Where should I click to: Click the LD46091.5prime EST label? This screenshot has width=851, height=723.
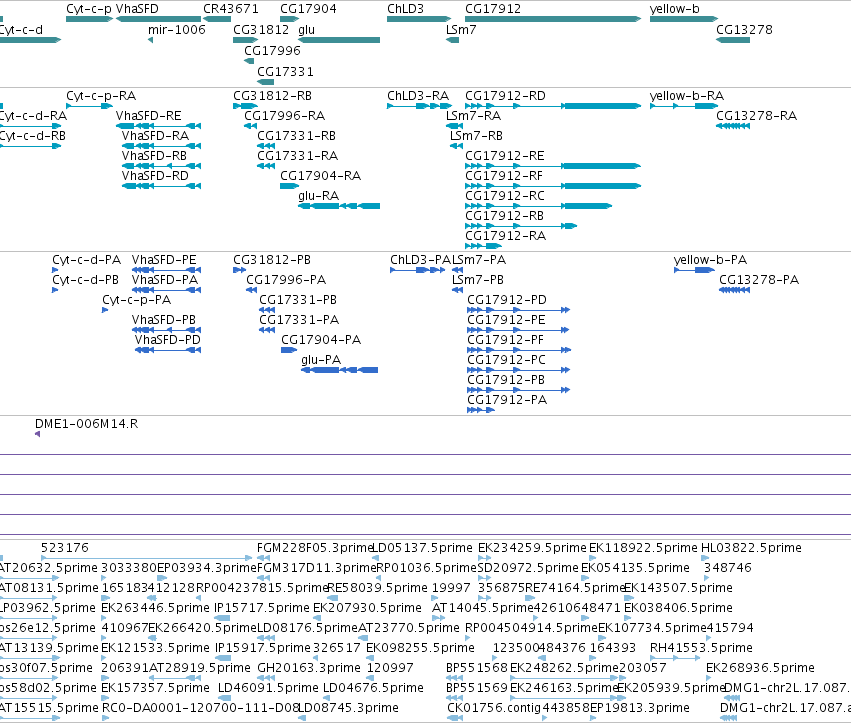click(268, 688)
